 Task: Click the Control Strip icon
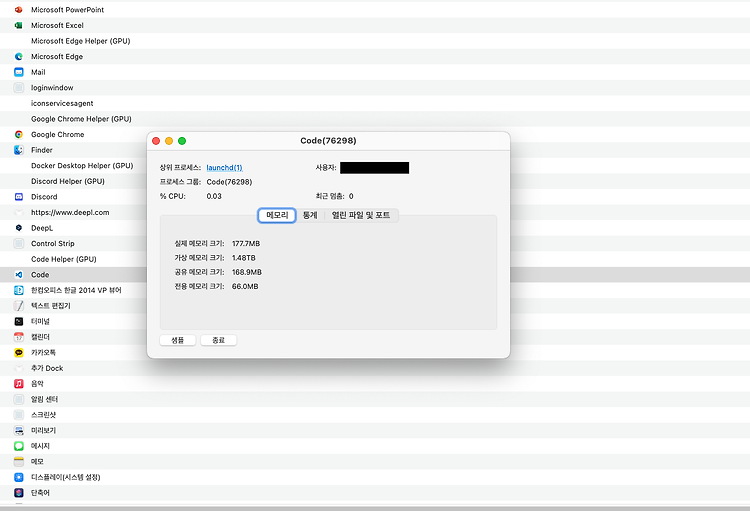(19, 244)
